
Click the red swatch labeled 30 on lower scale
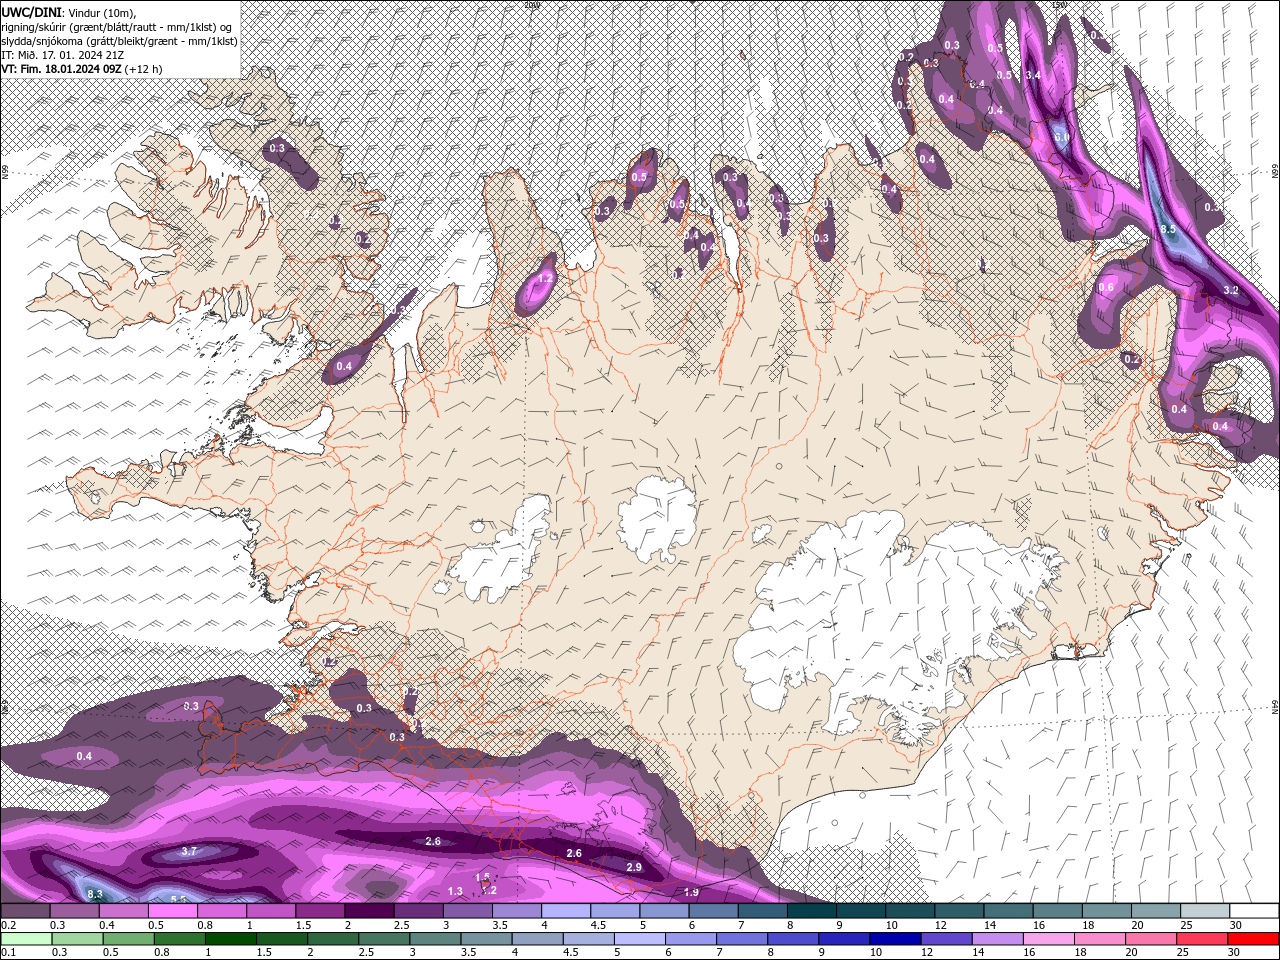[1254, 939]
